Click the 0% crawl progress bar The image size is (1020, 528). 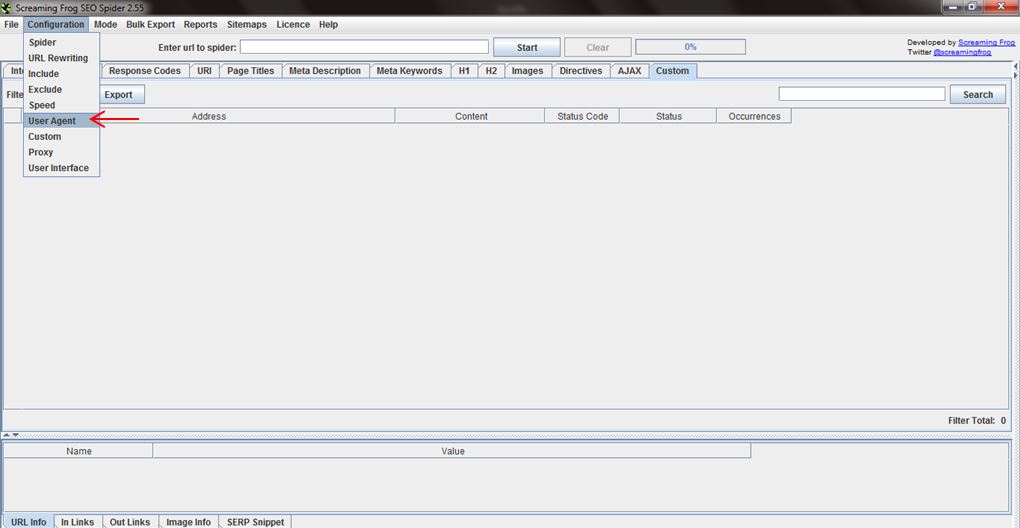coord(690,47)
